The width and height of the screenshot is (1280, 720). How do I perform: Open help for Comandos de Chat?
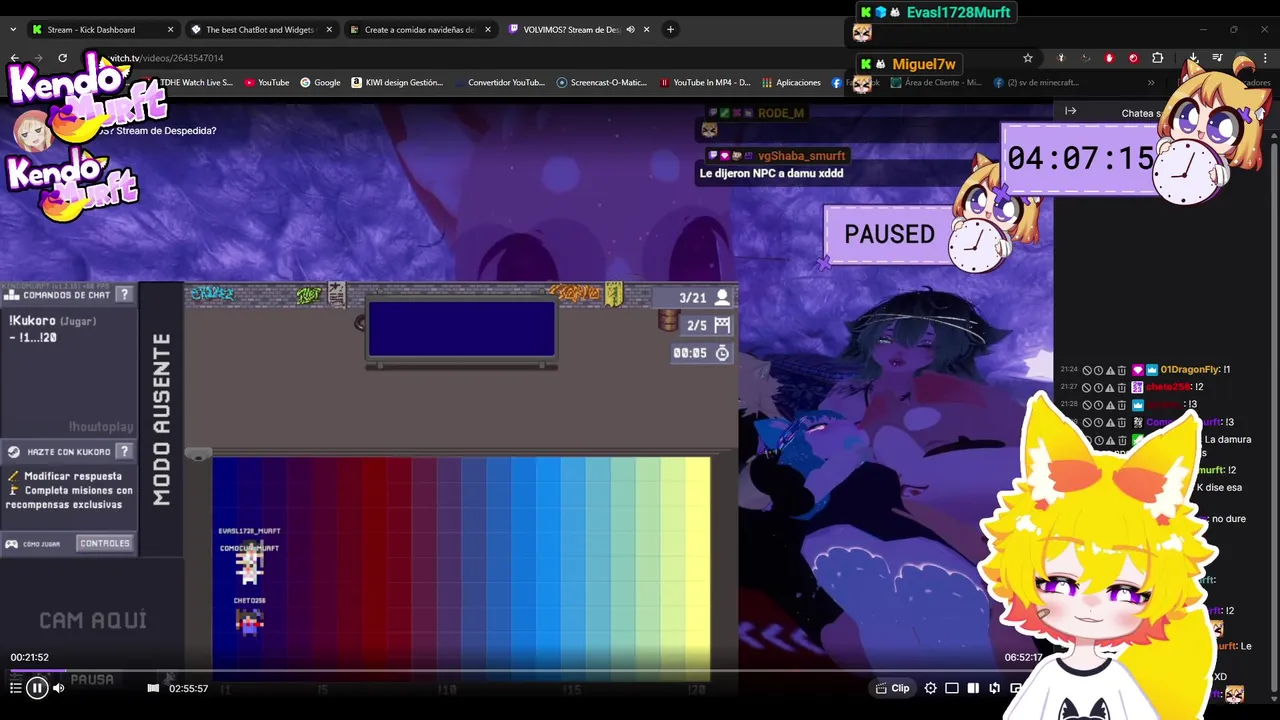click(124, 294)
